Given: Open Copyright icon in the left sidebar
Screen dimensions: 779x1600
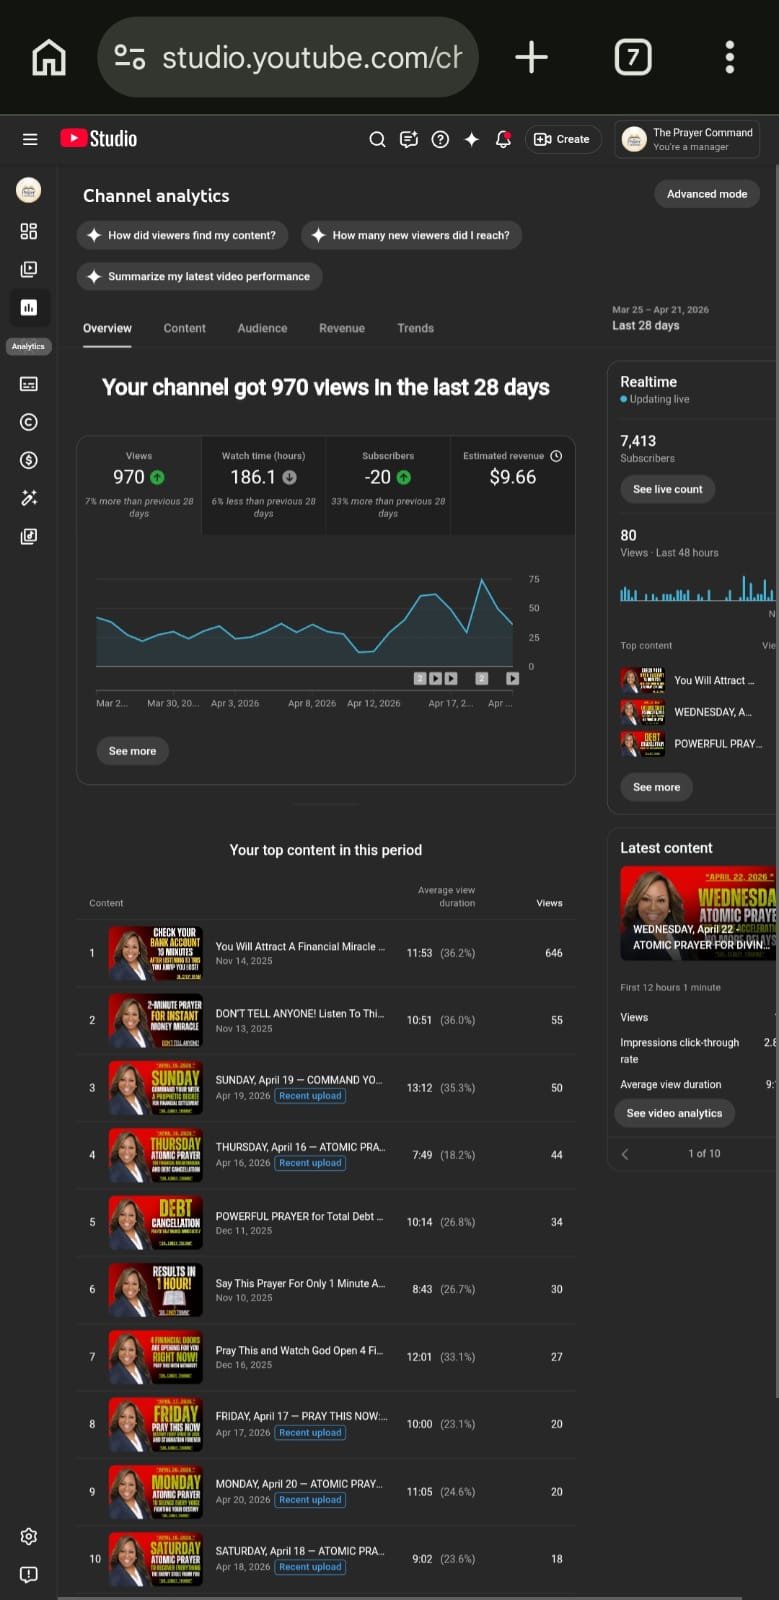Looking at the screenshot, I should [29, 422].
